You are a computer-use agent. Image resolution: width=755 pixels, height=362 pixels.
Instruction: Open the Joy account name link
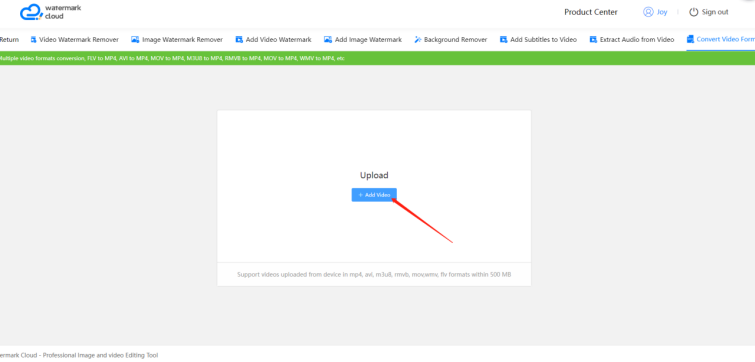coord(662,13)
